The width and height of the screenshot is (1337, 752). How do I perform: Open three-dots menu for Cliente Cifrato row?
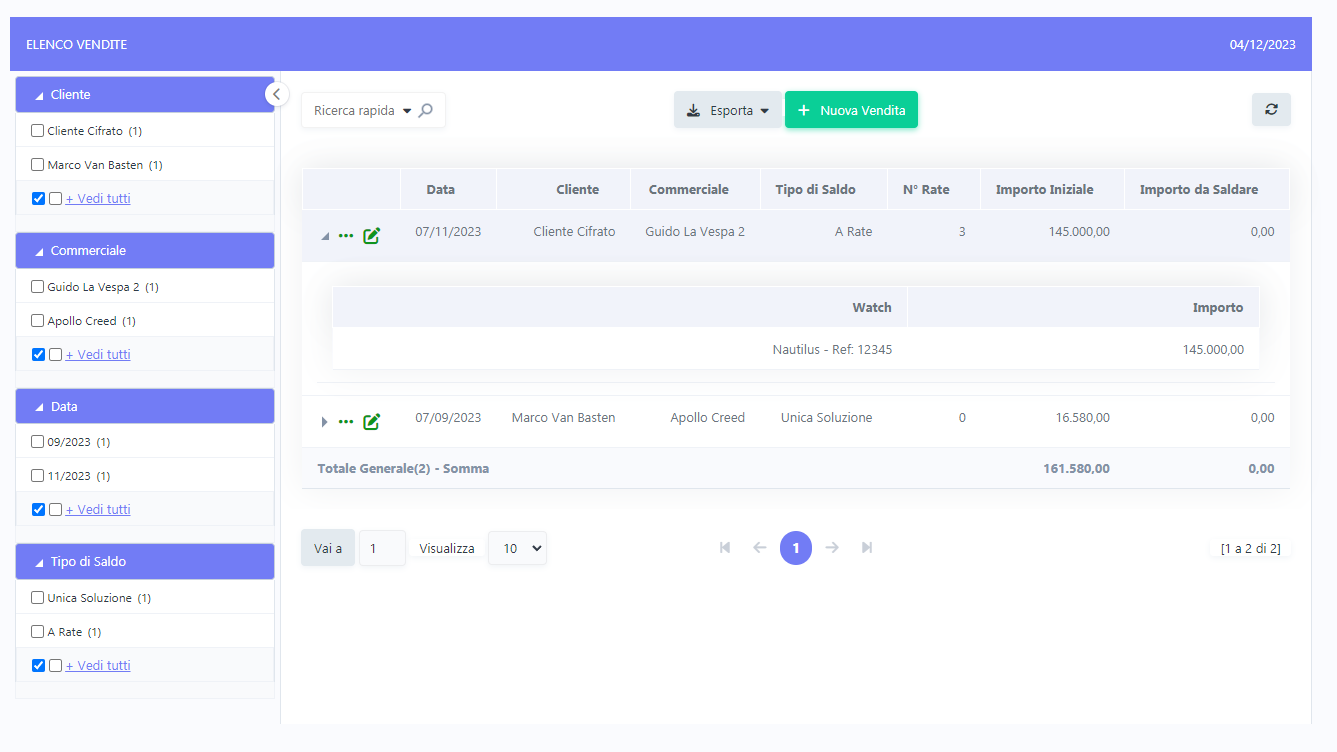346,236
